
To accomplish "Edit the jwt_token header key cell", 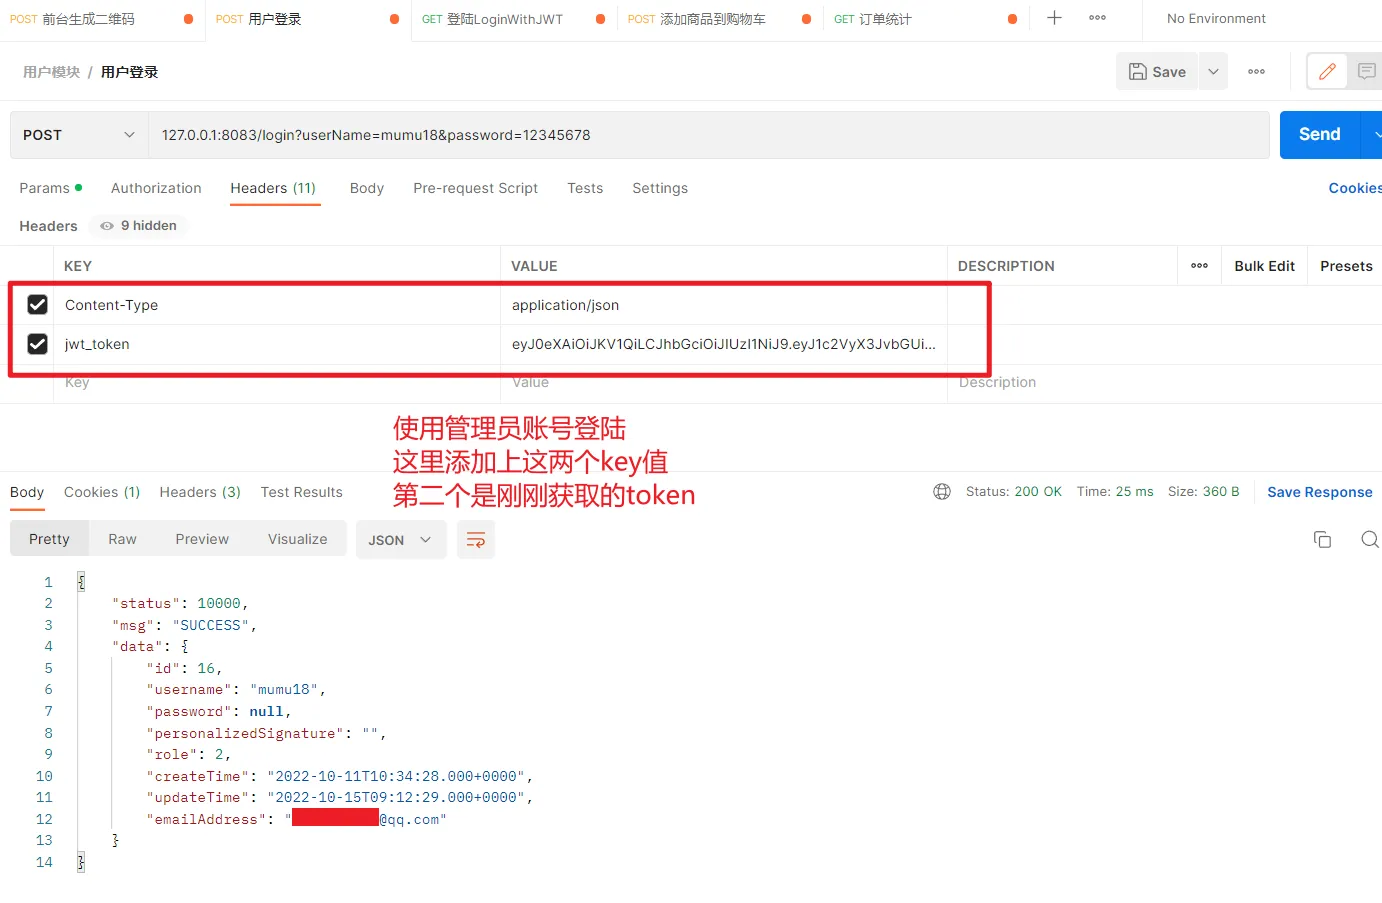I will [277, 344].
